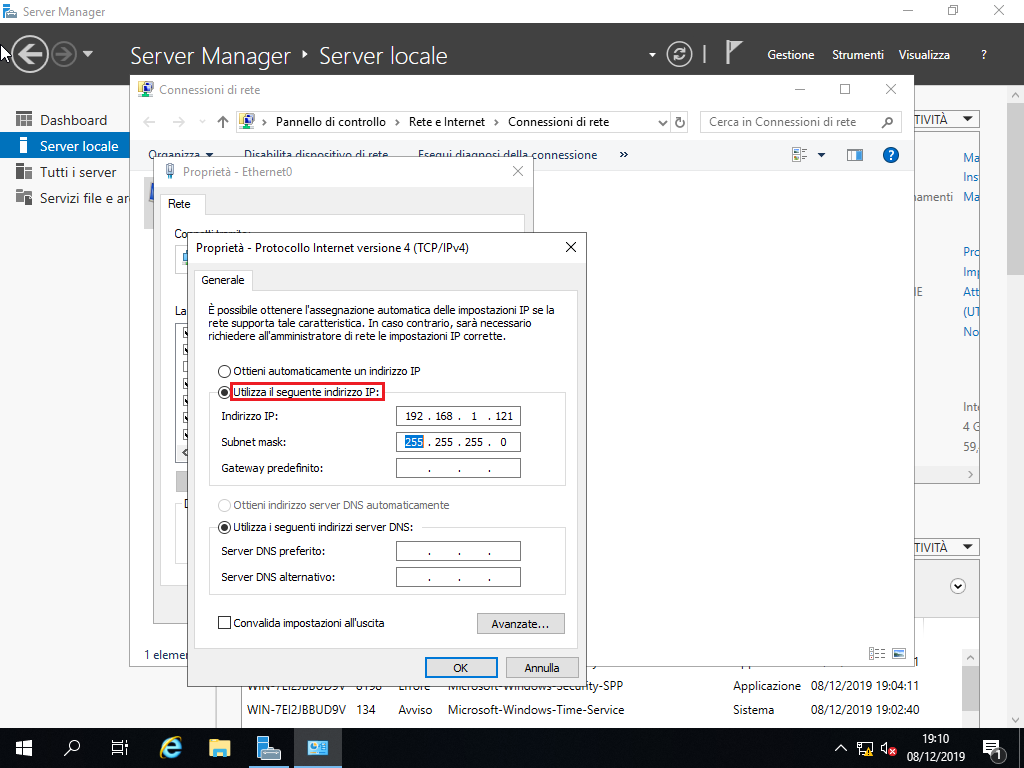Viewport: 1024px width, 768px height.
Task: Switch to the Generale tab
Action: pos(223,280)
